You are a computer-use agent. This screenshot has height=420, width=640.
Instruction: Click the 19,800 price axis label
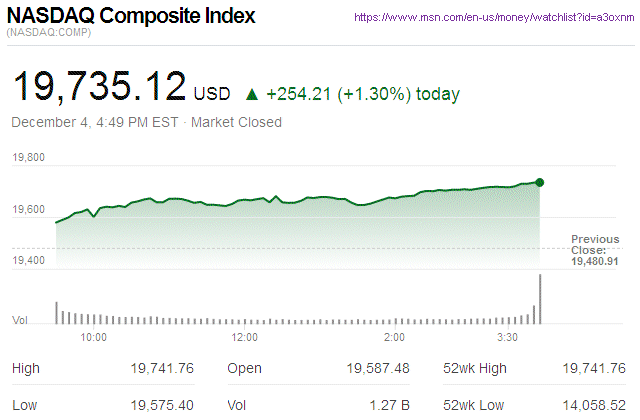pos(29,158)
